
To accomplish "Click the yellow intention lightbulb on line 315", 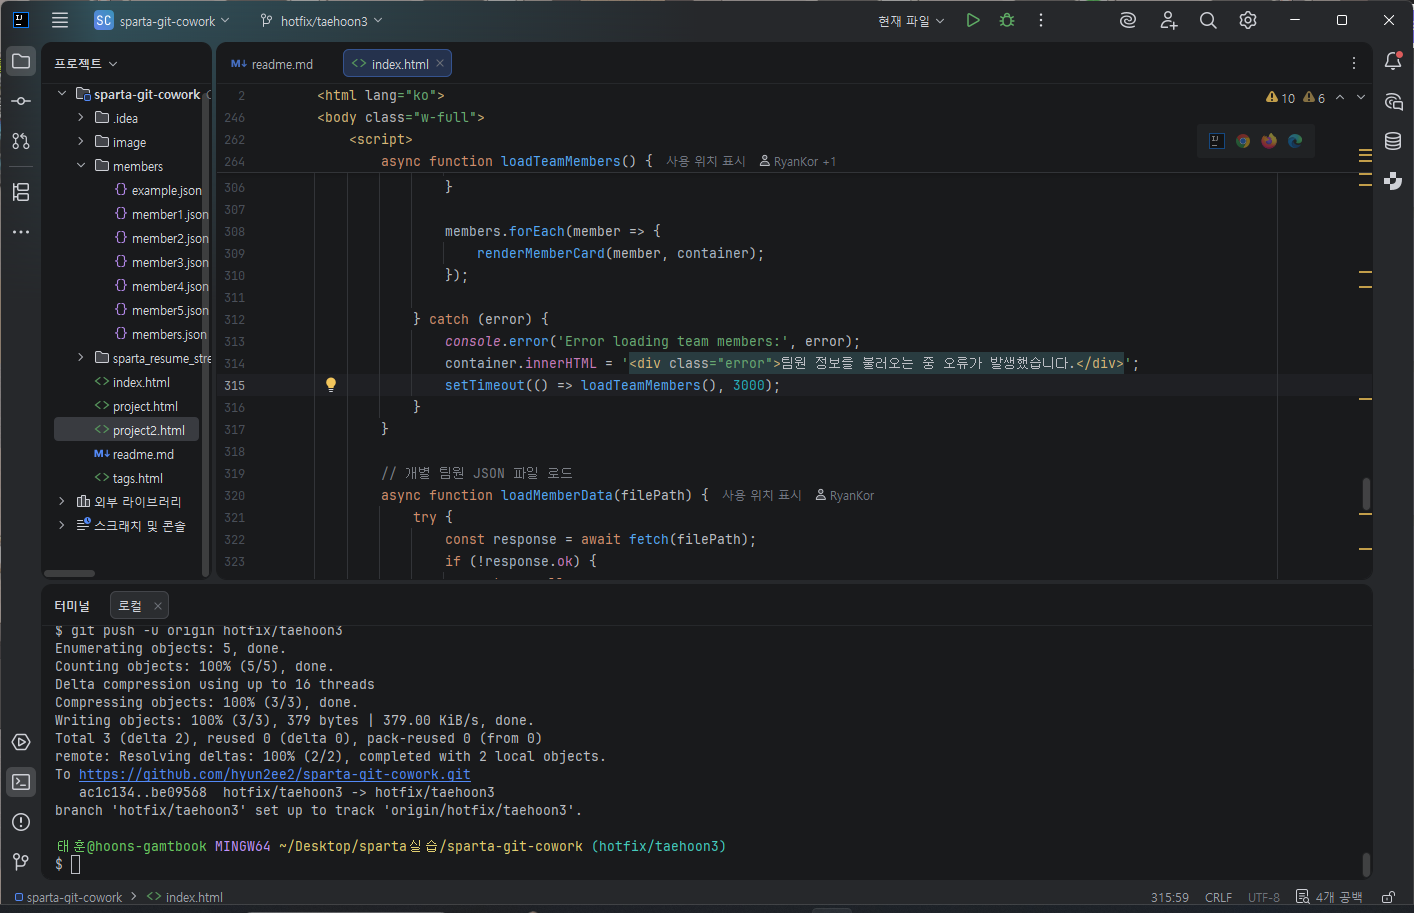I will 331,385.
